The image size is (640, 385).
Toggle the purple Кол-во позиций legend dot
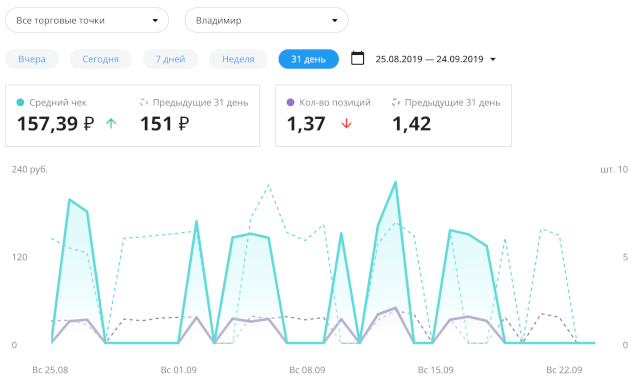point(290,102)
